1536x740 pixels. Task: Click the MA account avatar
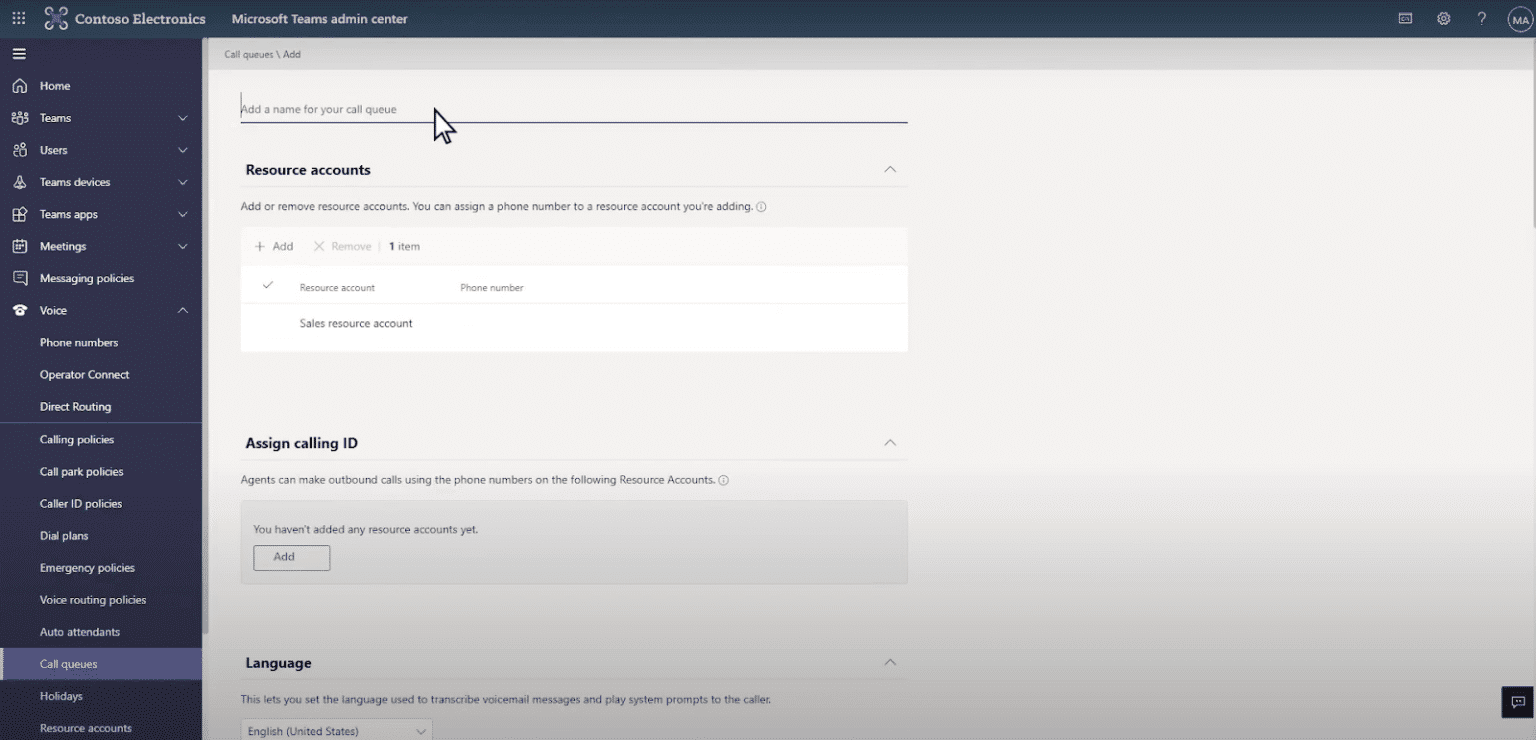point(1518,17)
